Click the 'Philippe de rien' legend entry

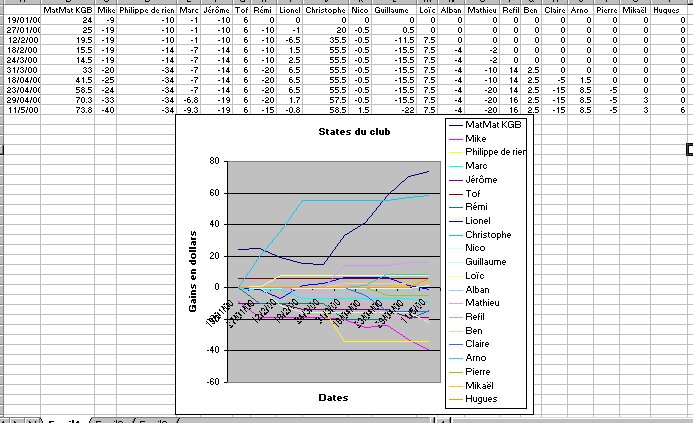(x=487, y=152)
